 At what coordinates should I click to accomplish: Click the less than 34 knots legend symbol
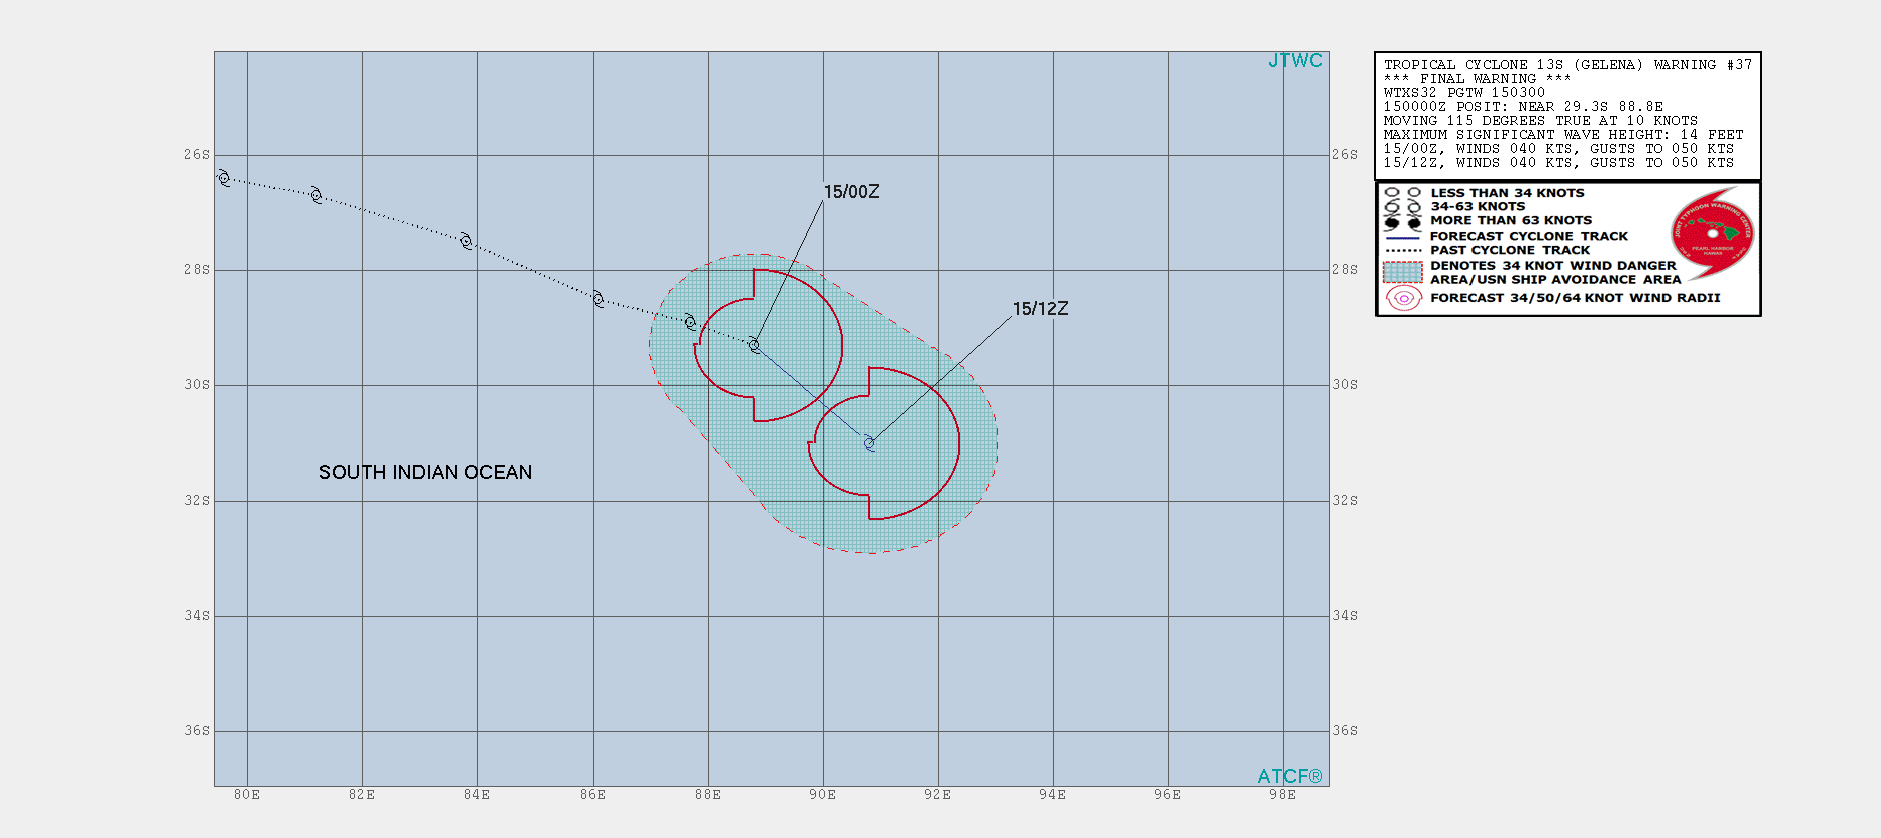[x=1402, y=193]
